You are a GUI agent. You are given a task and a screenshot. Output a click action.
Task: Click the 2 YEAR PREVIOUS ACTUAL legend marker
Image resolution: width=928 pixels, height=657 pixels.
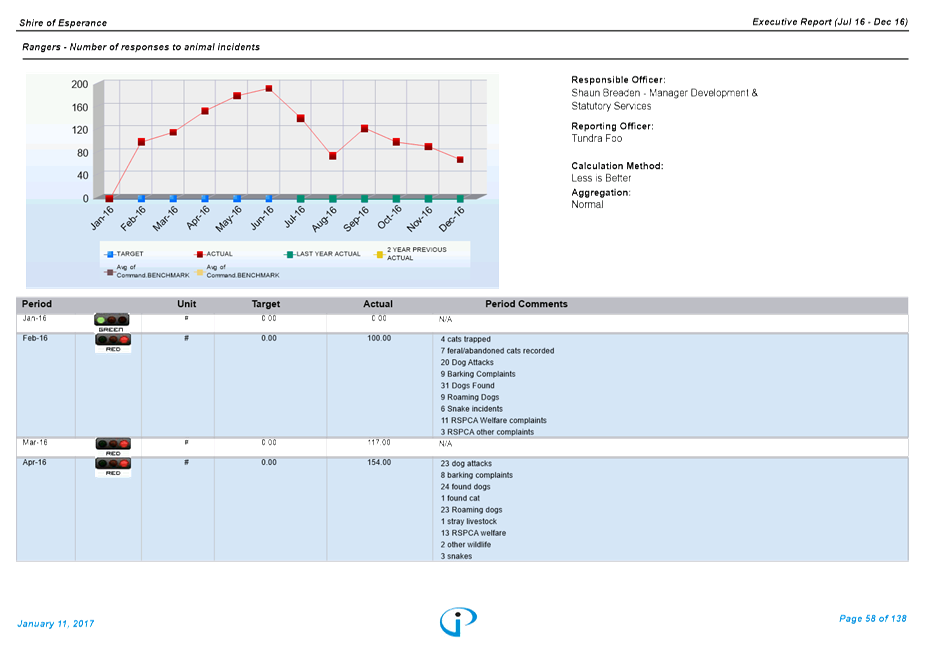(x=380, y=255)
